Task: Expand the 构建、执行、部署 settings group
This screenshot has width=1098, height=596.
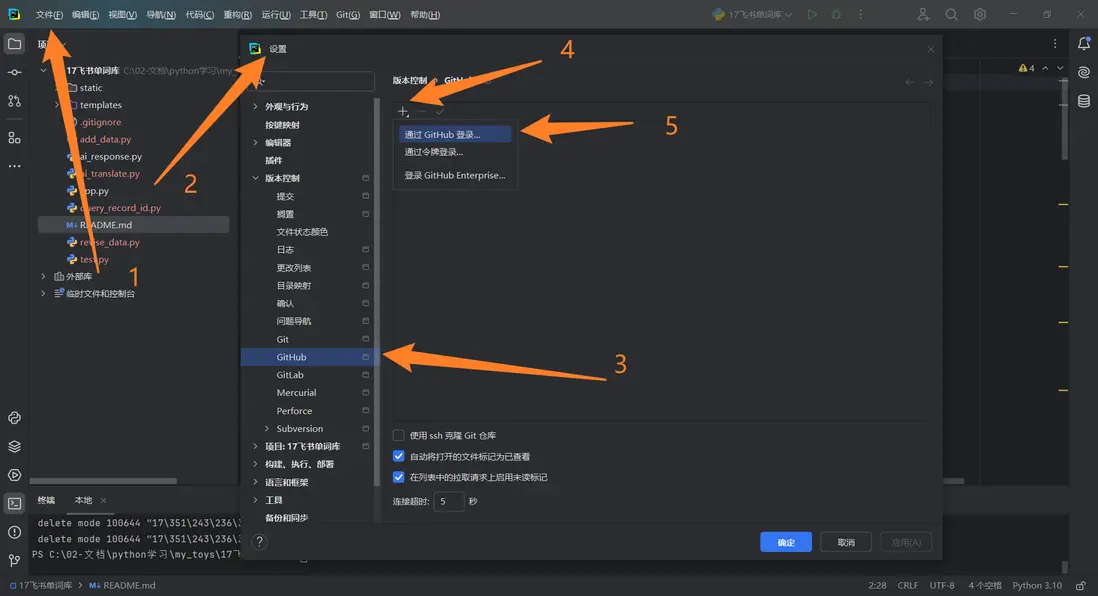Action: pyautogui.click(x=256, y=464)
